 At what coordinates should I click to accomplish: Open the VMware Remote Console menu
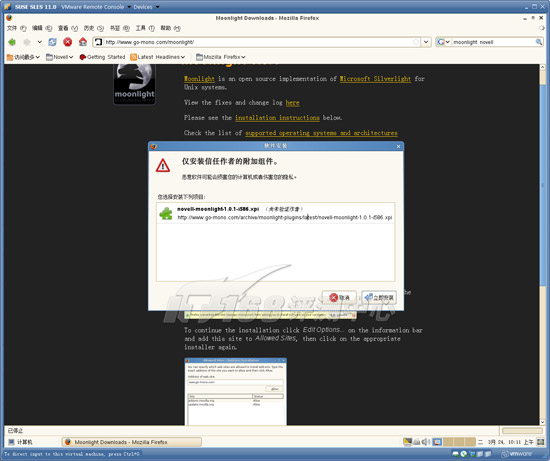[96, 7]
